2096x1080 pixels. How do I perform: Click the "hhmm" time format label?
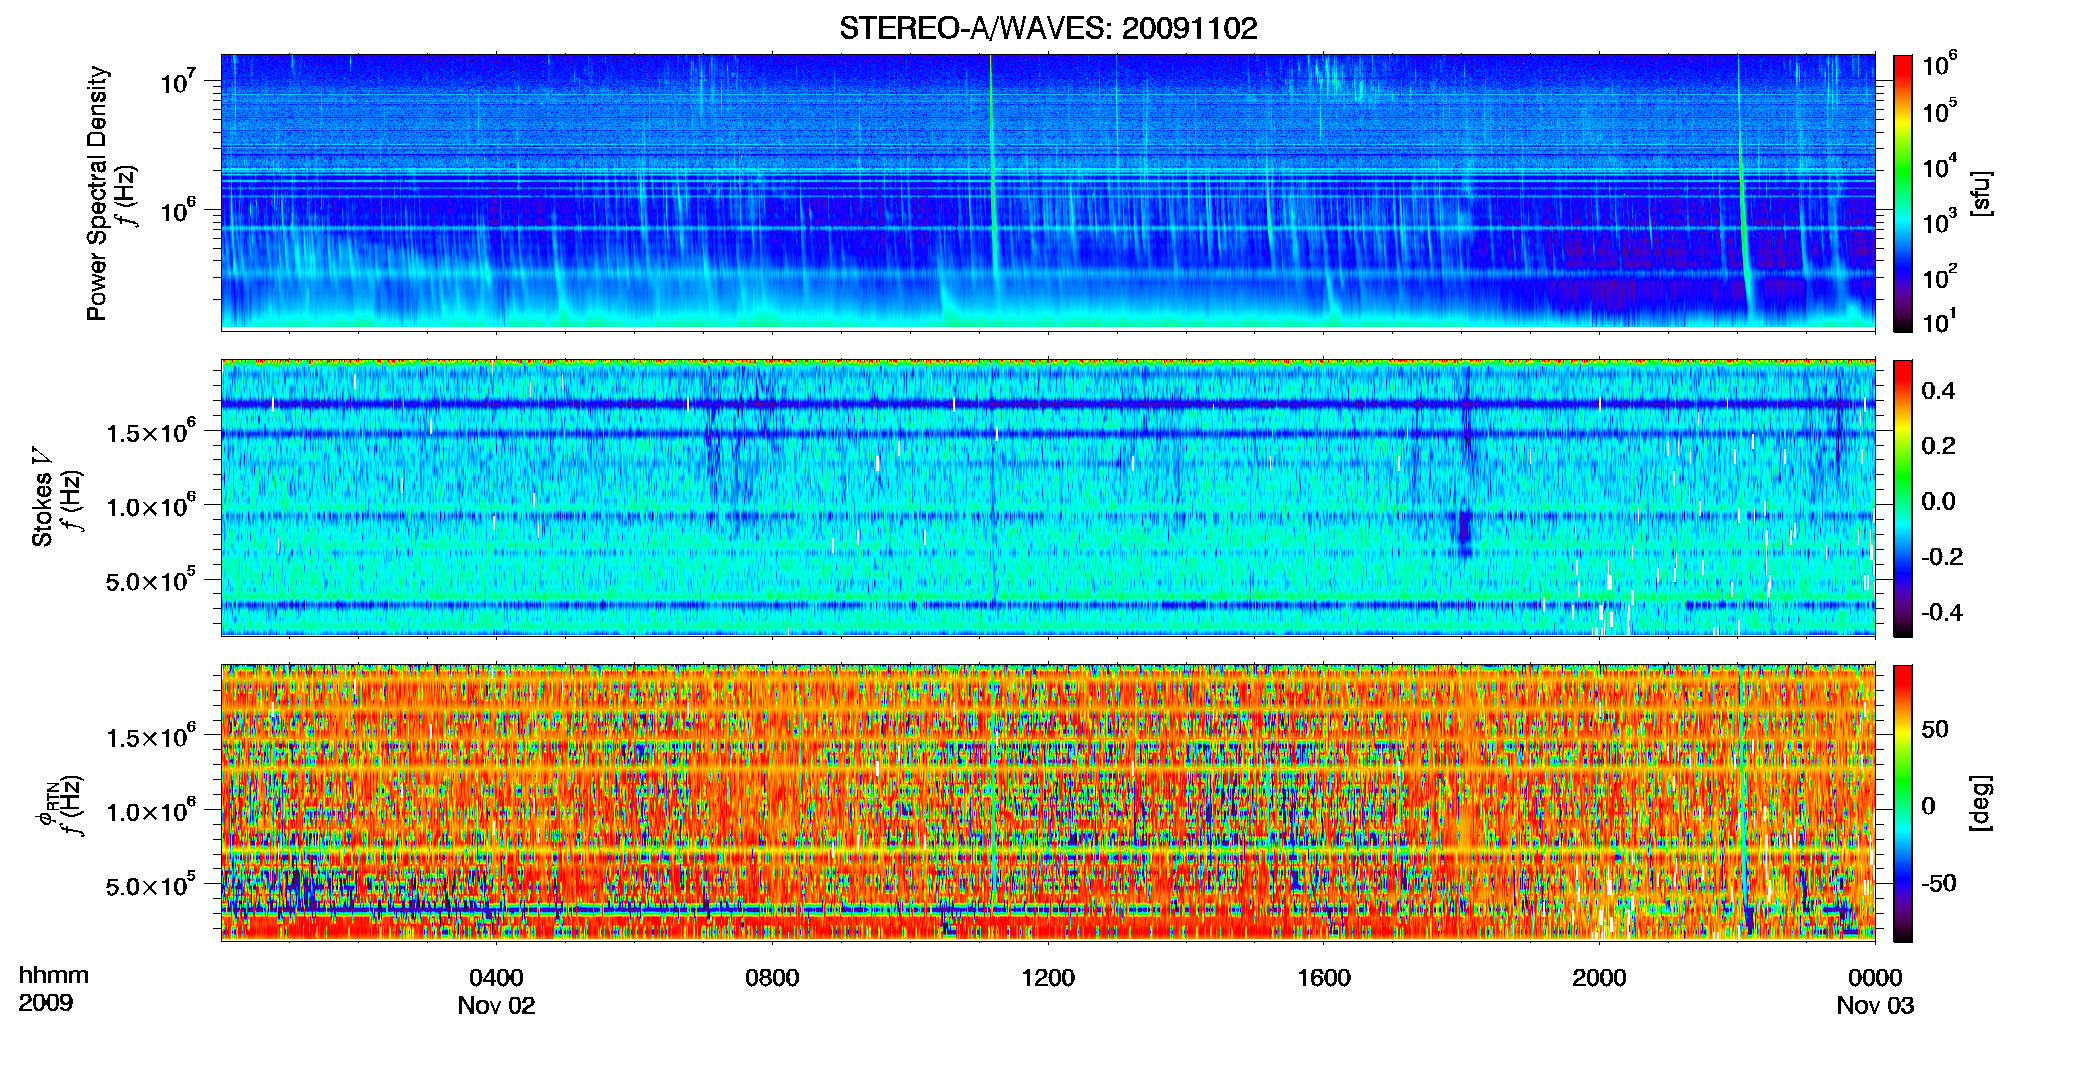click(x=53, y=975)
